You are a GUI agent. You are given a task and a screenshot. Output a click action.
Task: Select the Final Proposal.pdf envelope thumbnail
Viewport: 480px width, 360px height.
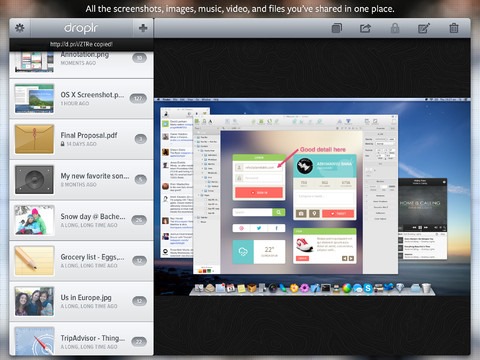point(34,139)
